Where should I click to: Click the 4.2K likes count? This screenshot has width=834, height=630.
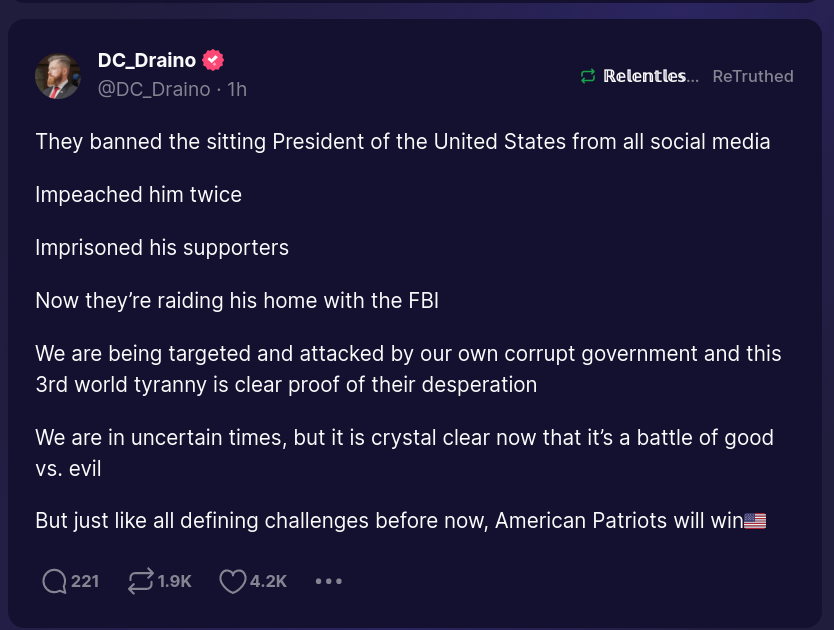(x=268, y=581)
